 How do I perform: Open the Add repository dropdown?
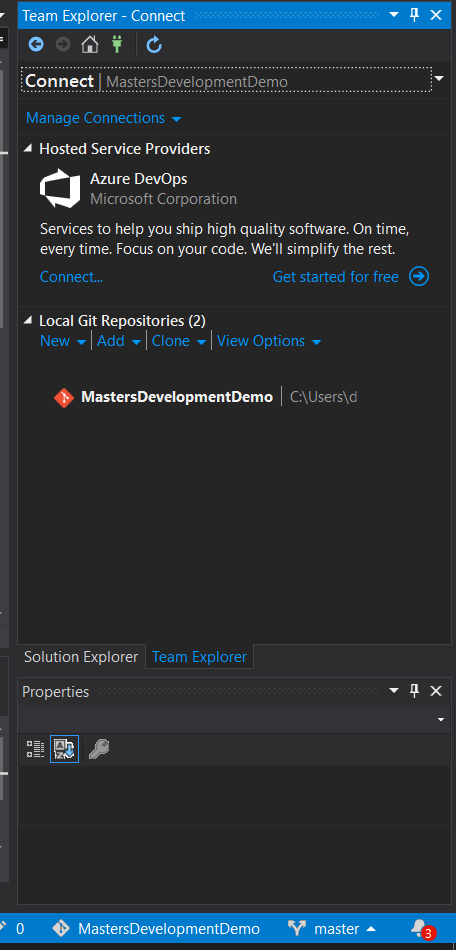coord(119,341)
